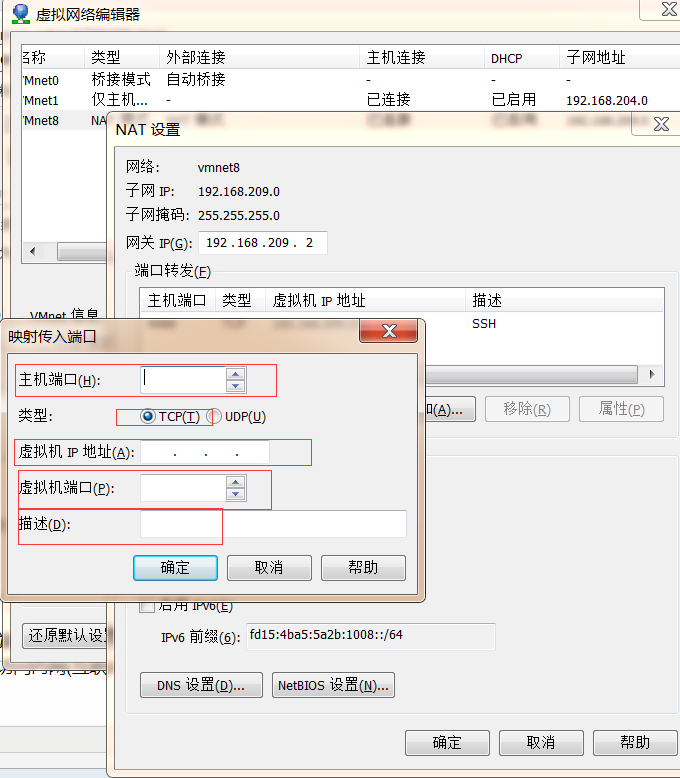Edit the 网关 IP address field

coord(263,243)
